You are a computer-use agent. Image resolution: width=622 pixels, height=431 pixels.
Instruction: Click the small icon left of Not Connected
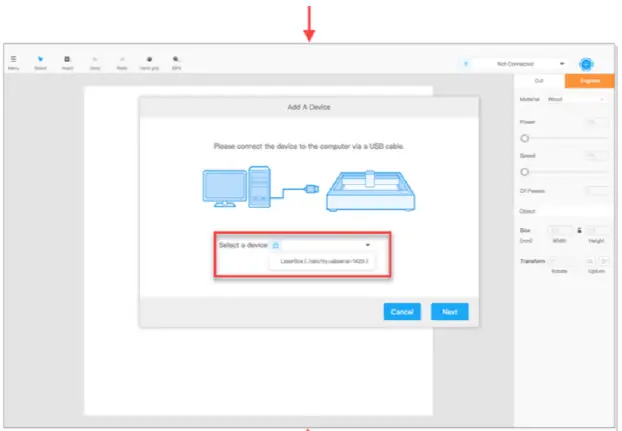coord(466,64)
